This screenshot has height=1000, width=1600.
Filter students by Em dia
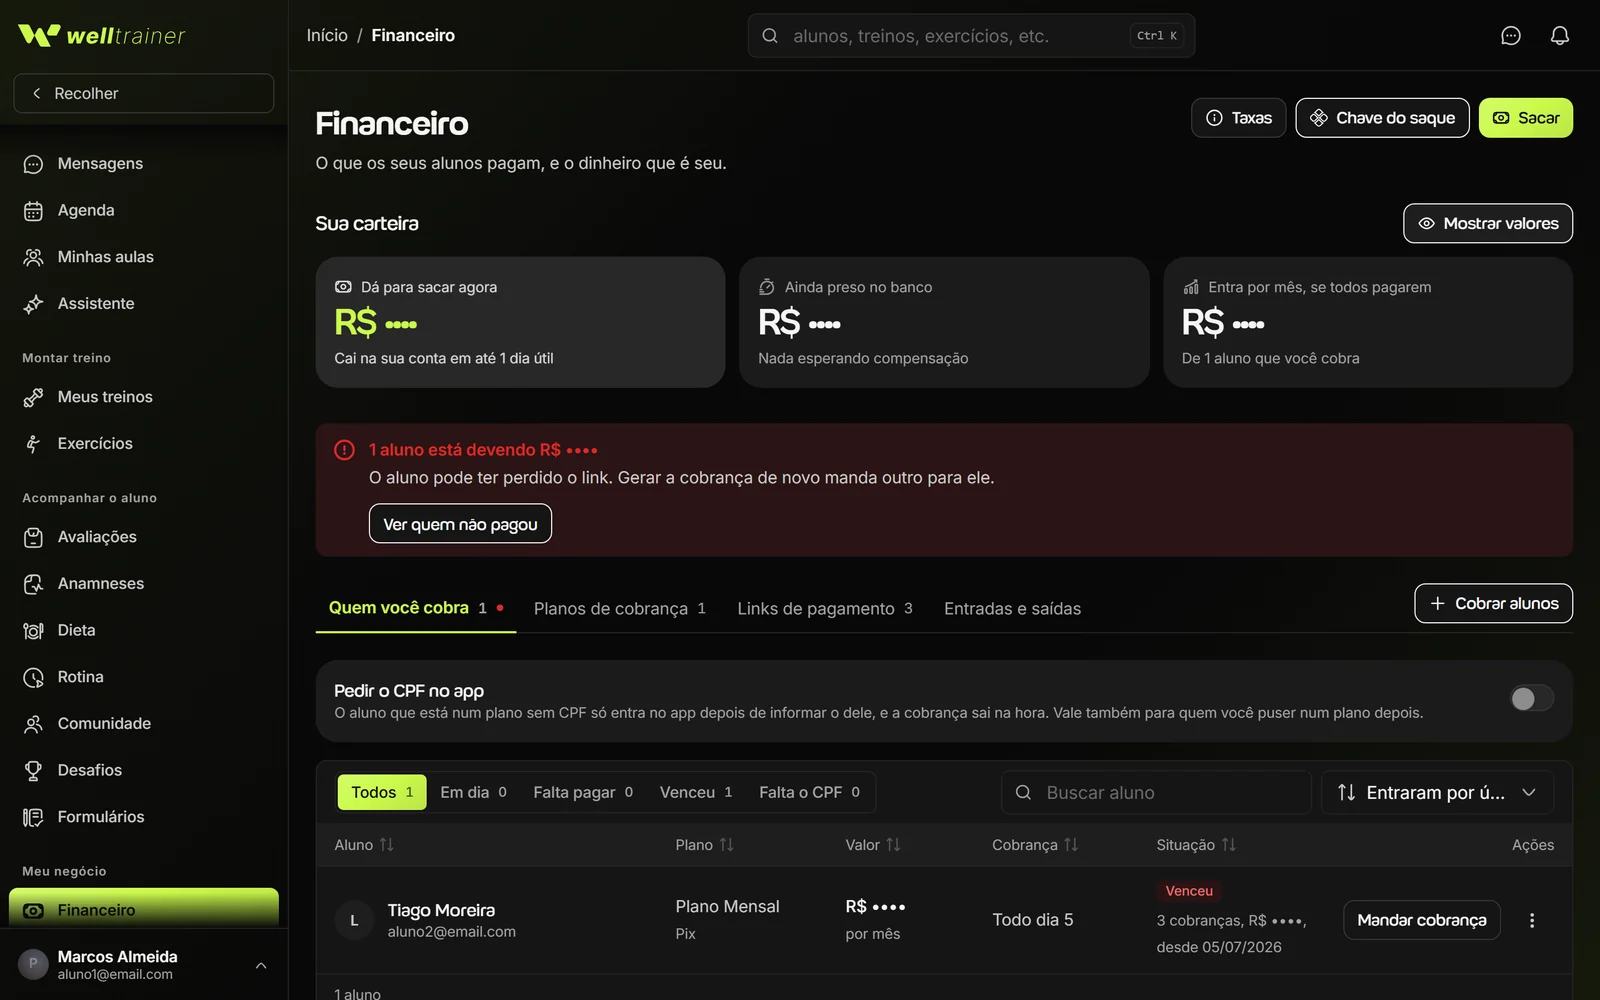click(x=474, y=792)
